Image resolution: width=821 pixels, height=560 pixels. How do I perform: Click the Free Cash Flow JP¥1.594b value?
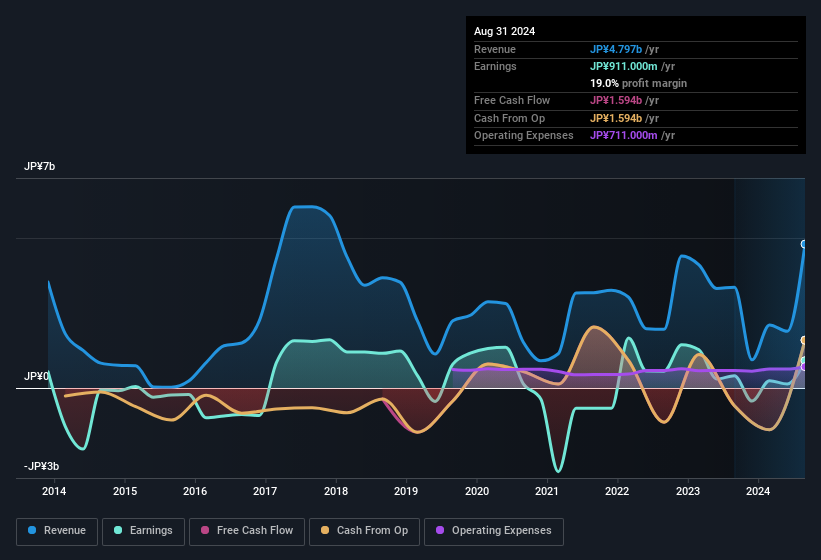(616, 100)
